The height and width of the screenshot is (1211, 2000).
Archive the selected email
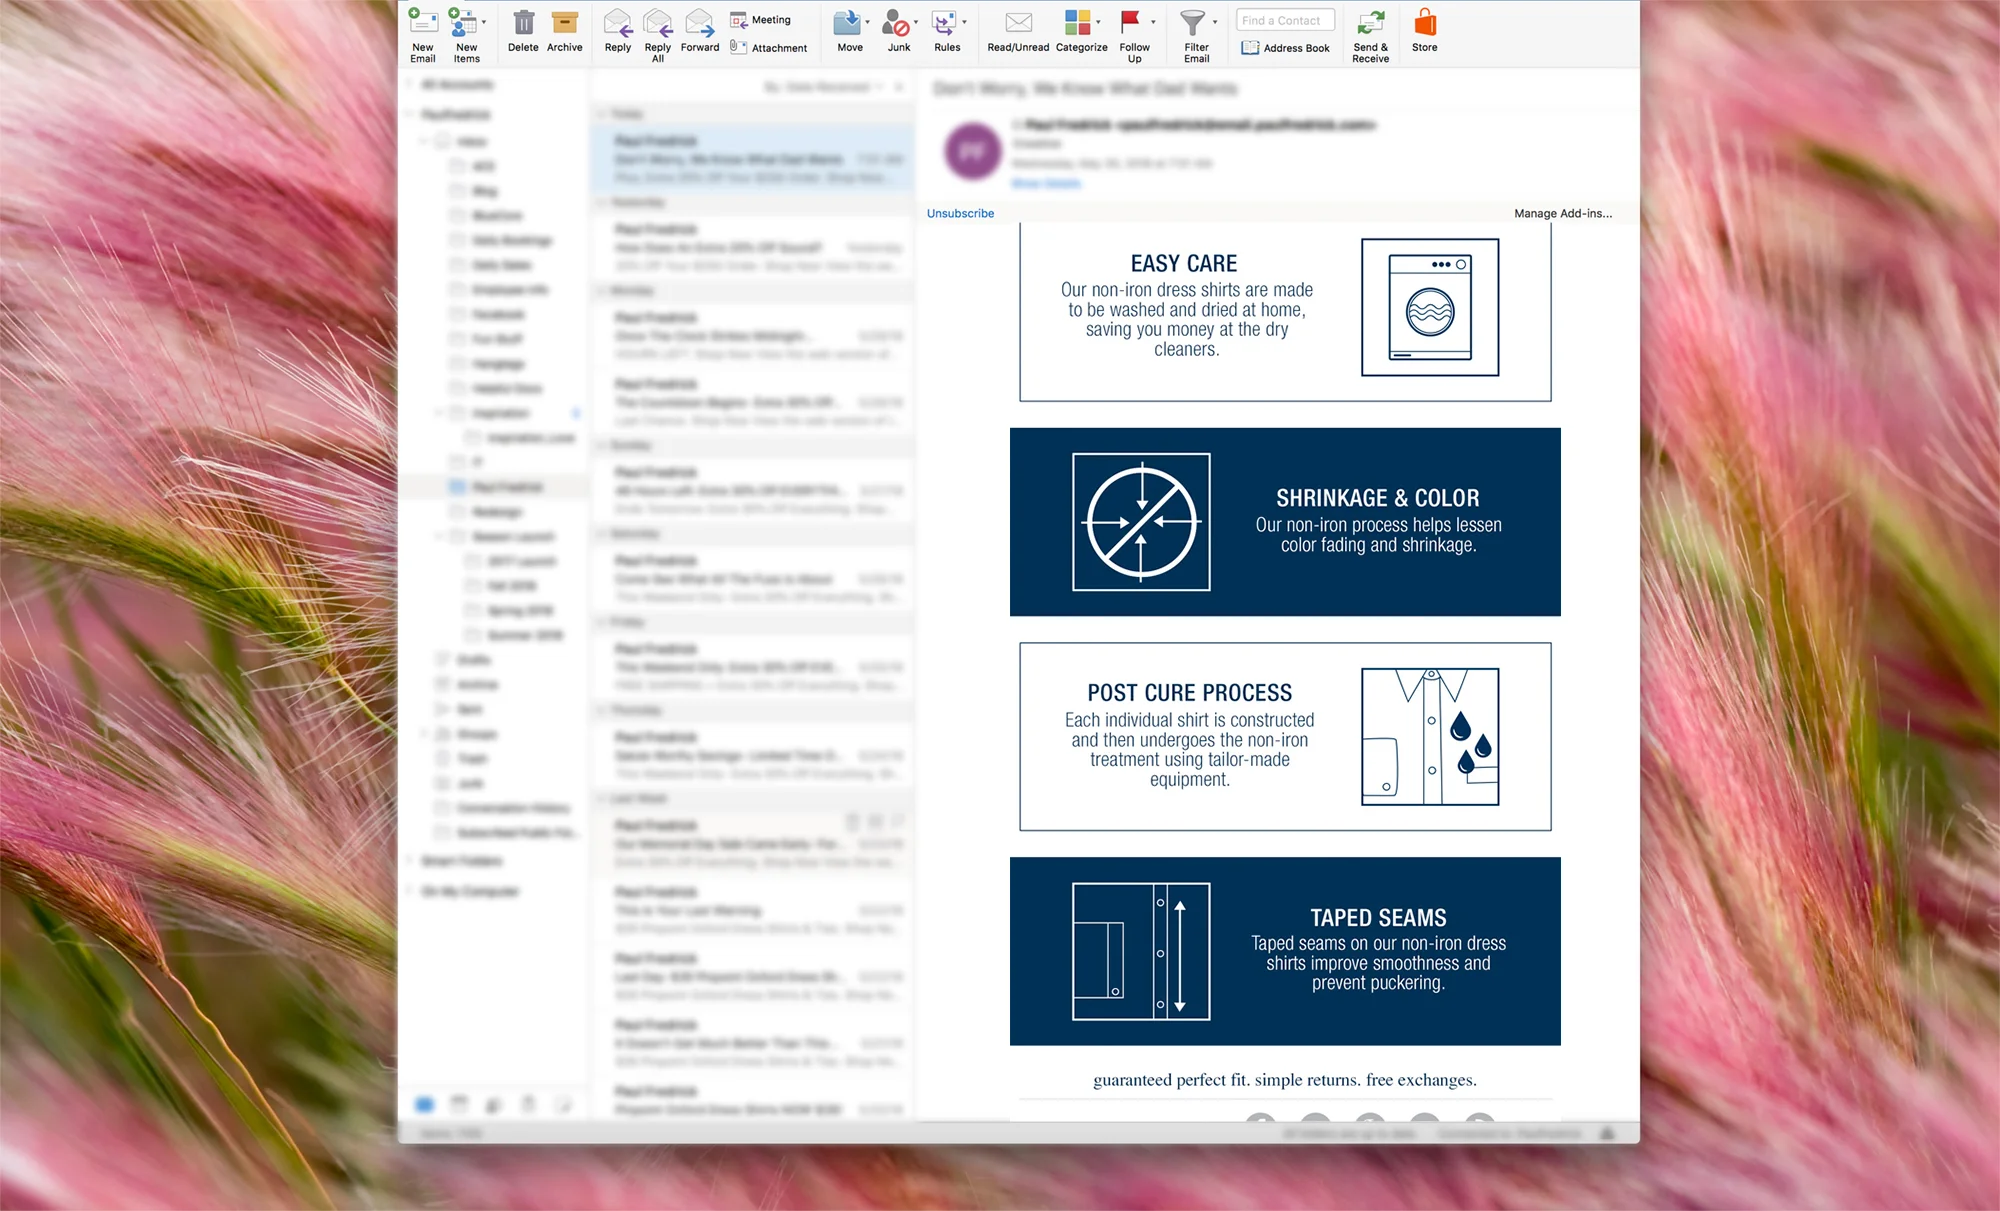[x=565, y=31]
